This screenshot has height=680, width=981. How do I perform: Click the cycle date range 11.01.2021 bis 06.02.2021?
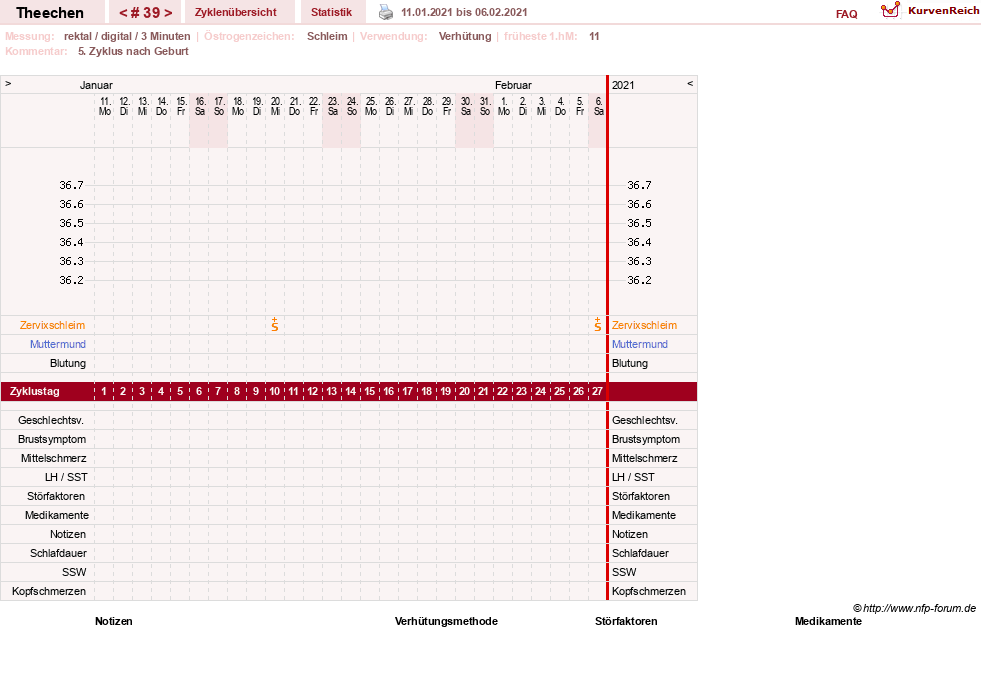[x=464, y=13]
